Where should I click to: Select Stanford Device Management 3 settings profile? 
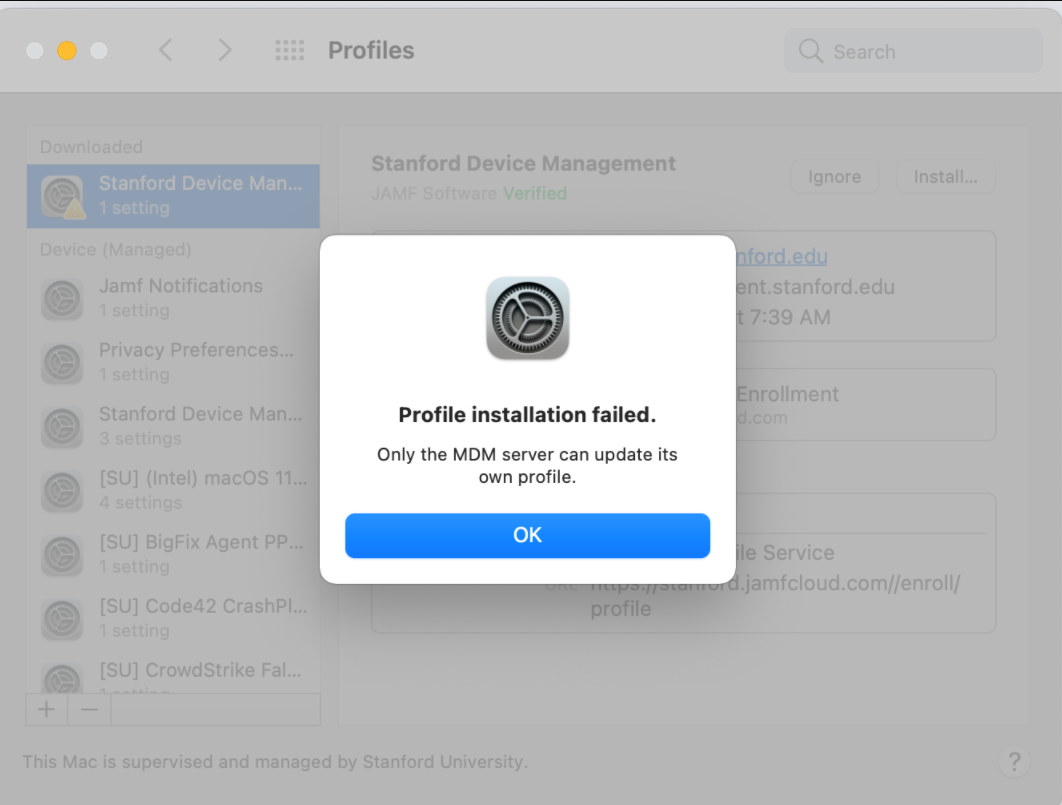pyautogui.click(x=173, y=426)
